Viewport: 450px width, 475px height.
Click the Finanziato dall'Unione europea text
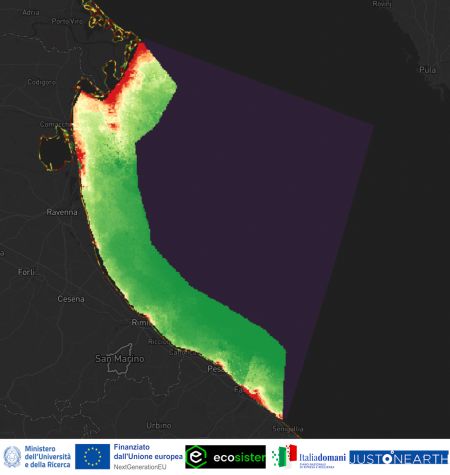point(148,452)
